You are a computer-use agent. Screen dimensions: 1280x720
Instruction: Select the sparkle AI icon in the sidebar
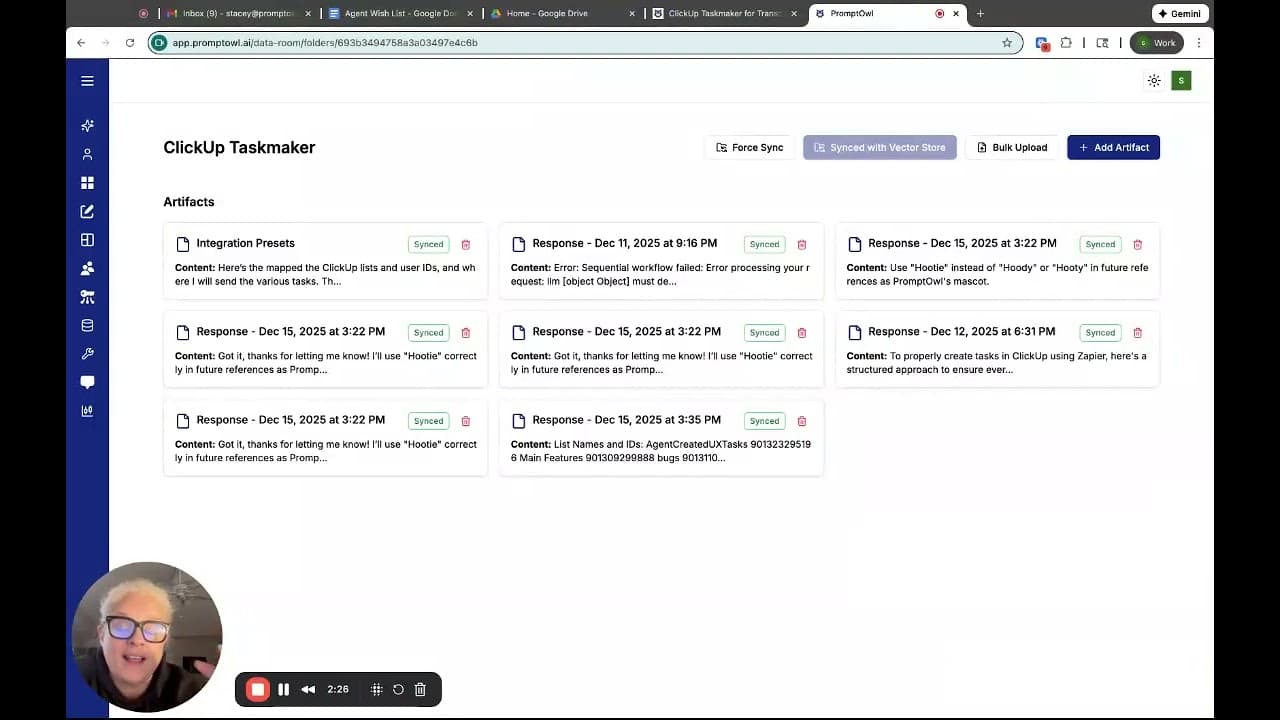pyautogui.click(x=87, y=125)
